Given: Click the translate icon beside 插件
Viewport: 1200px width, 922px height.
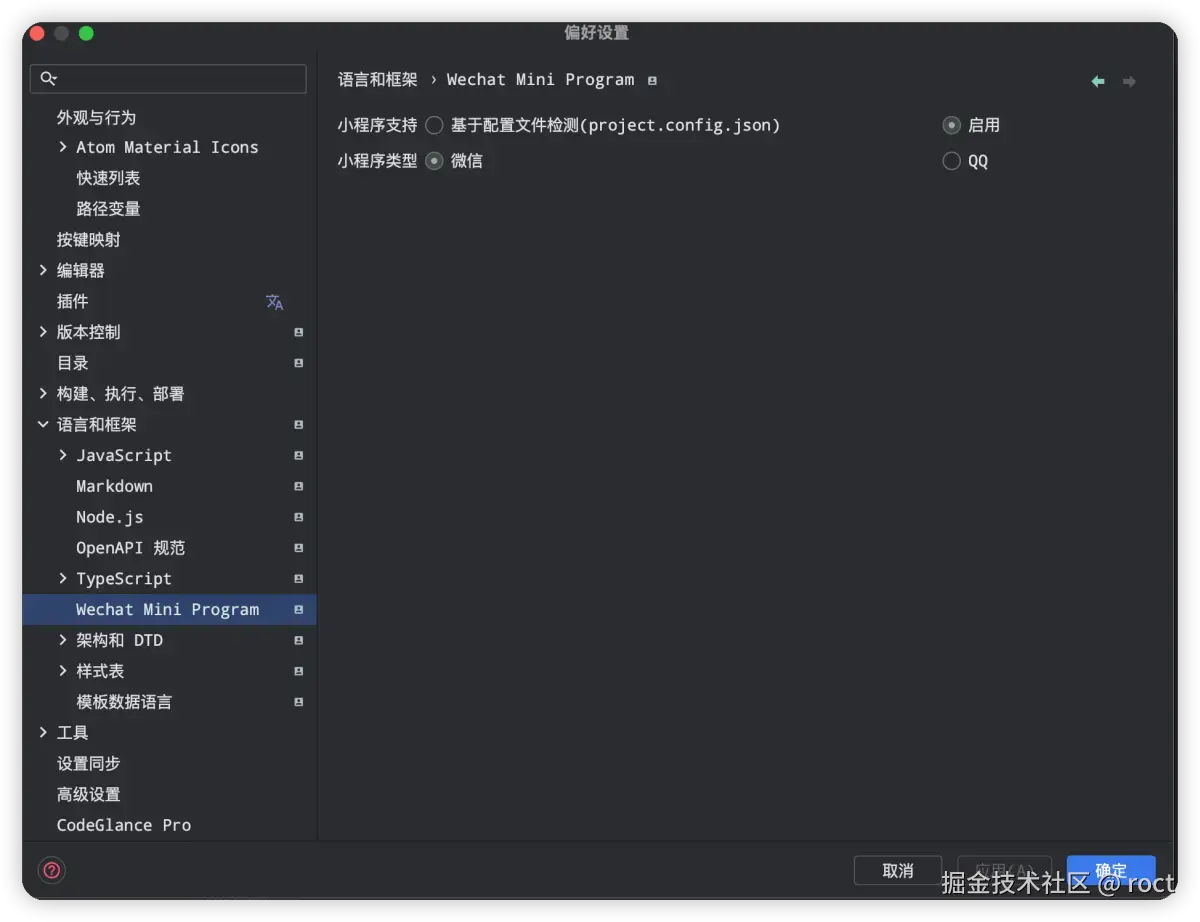Looking at the screenshot, I should pos(275,302).
